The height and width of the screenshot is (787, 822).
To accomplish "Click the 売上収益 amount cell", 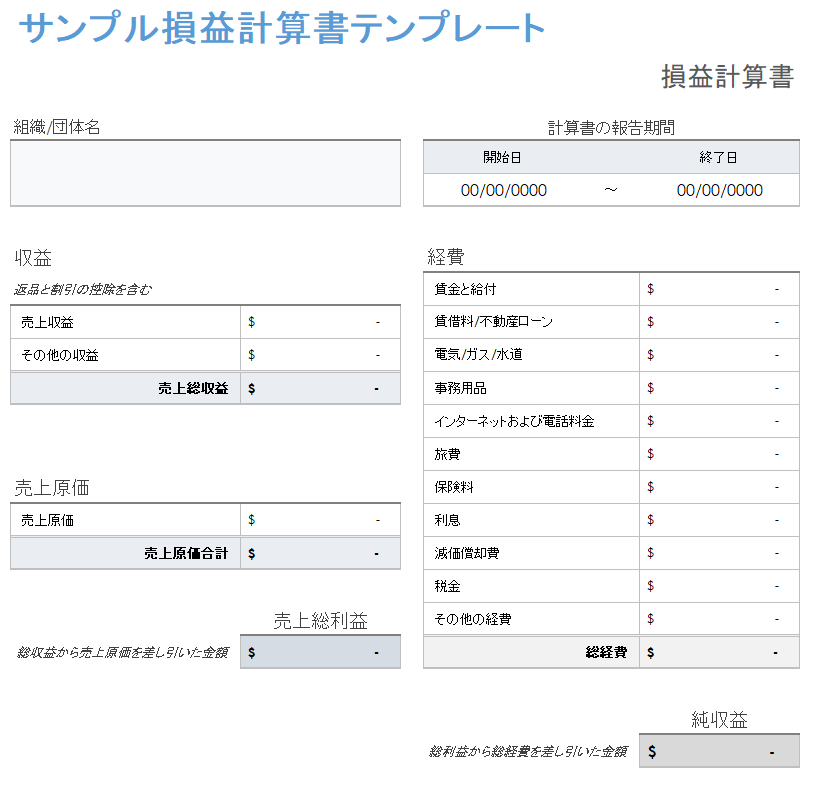I will (x=320, y=322).
